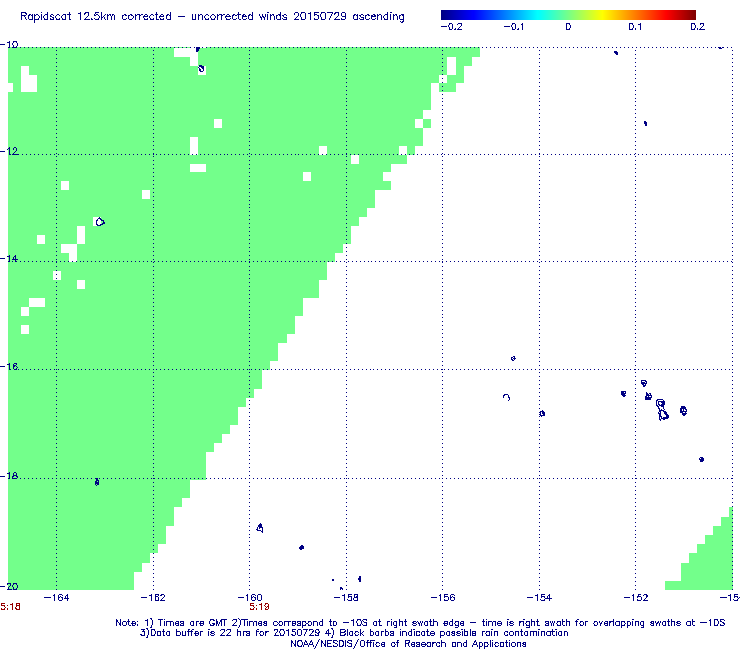Click the -164 longitude axis label

click(x=56, y=598)
